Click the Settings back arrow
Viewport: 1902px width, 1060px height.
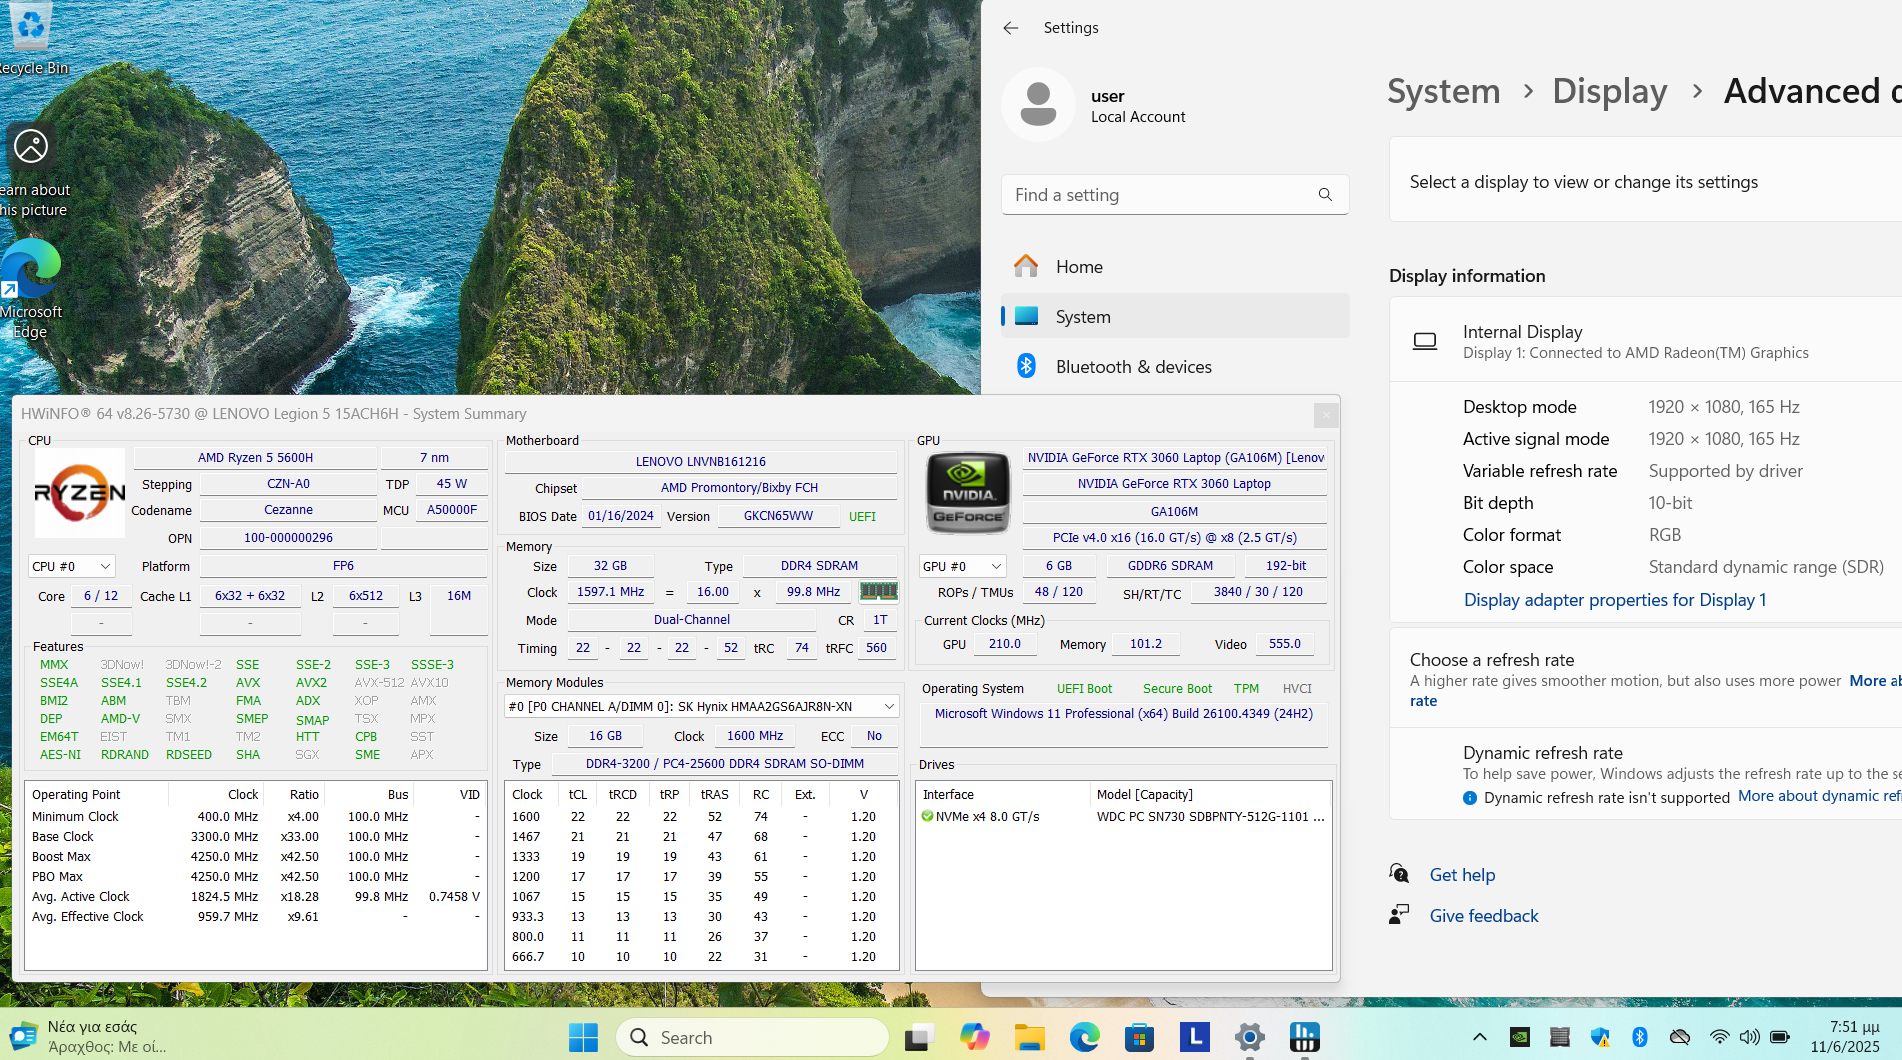1011,28
